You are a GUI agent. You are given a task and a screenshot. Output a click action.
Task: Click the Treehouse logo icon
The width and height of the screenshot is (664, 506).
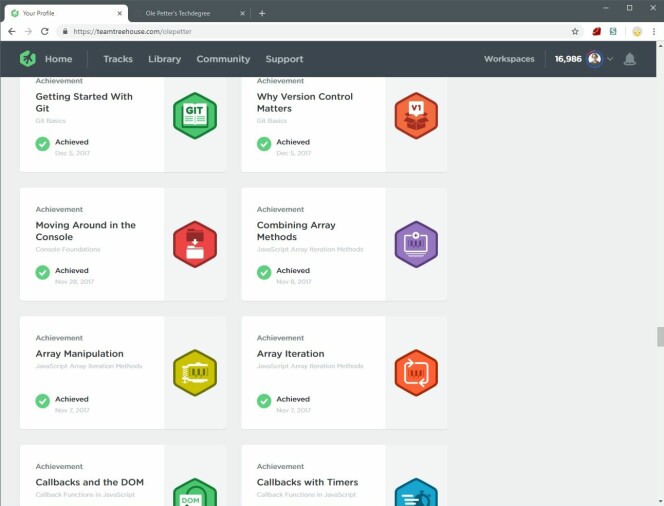tap(28, 59)
